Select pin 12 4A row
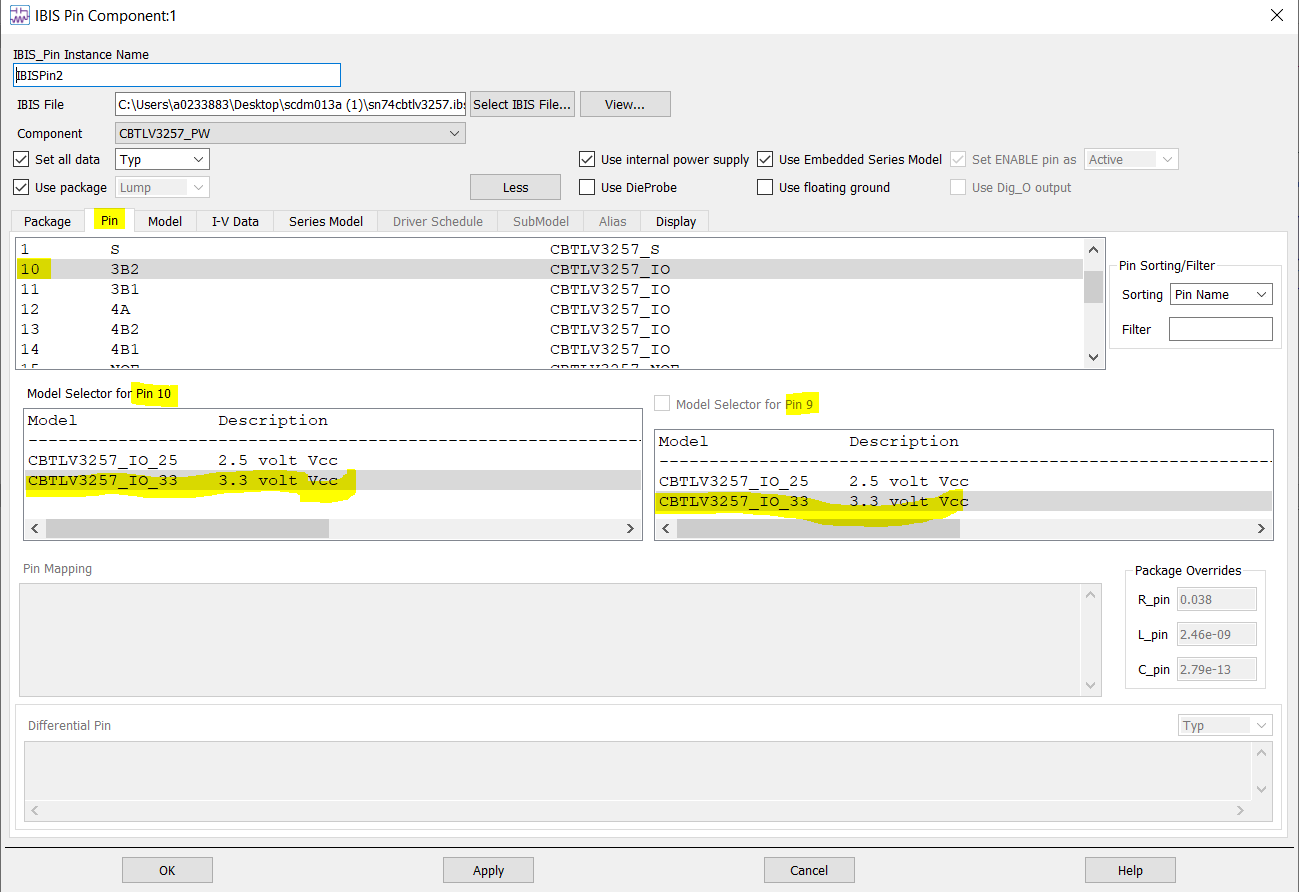This screenshot has height=892, width=1299. tap(550, 309)
